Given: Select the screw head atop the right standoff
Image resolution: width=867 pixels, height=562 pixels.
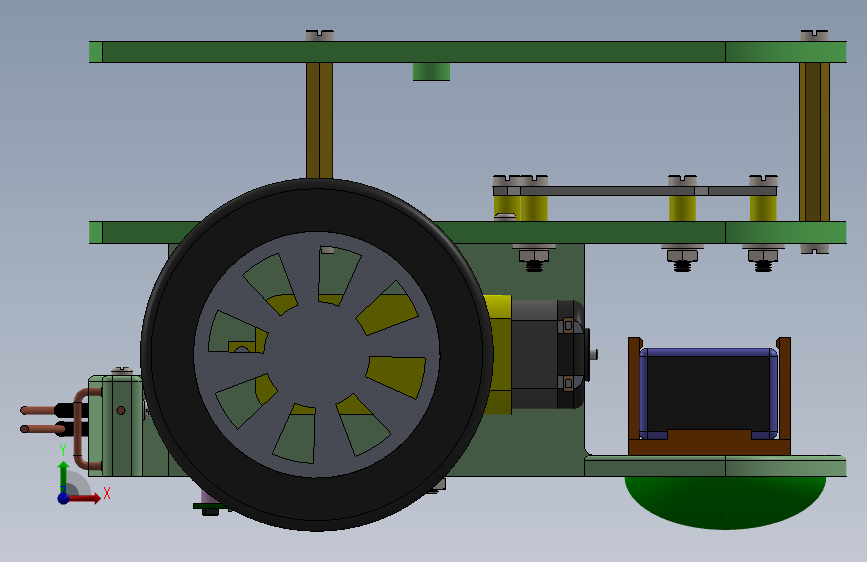Looking at the screenshot, I should point(814,35).
